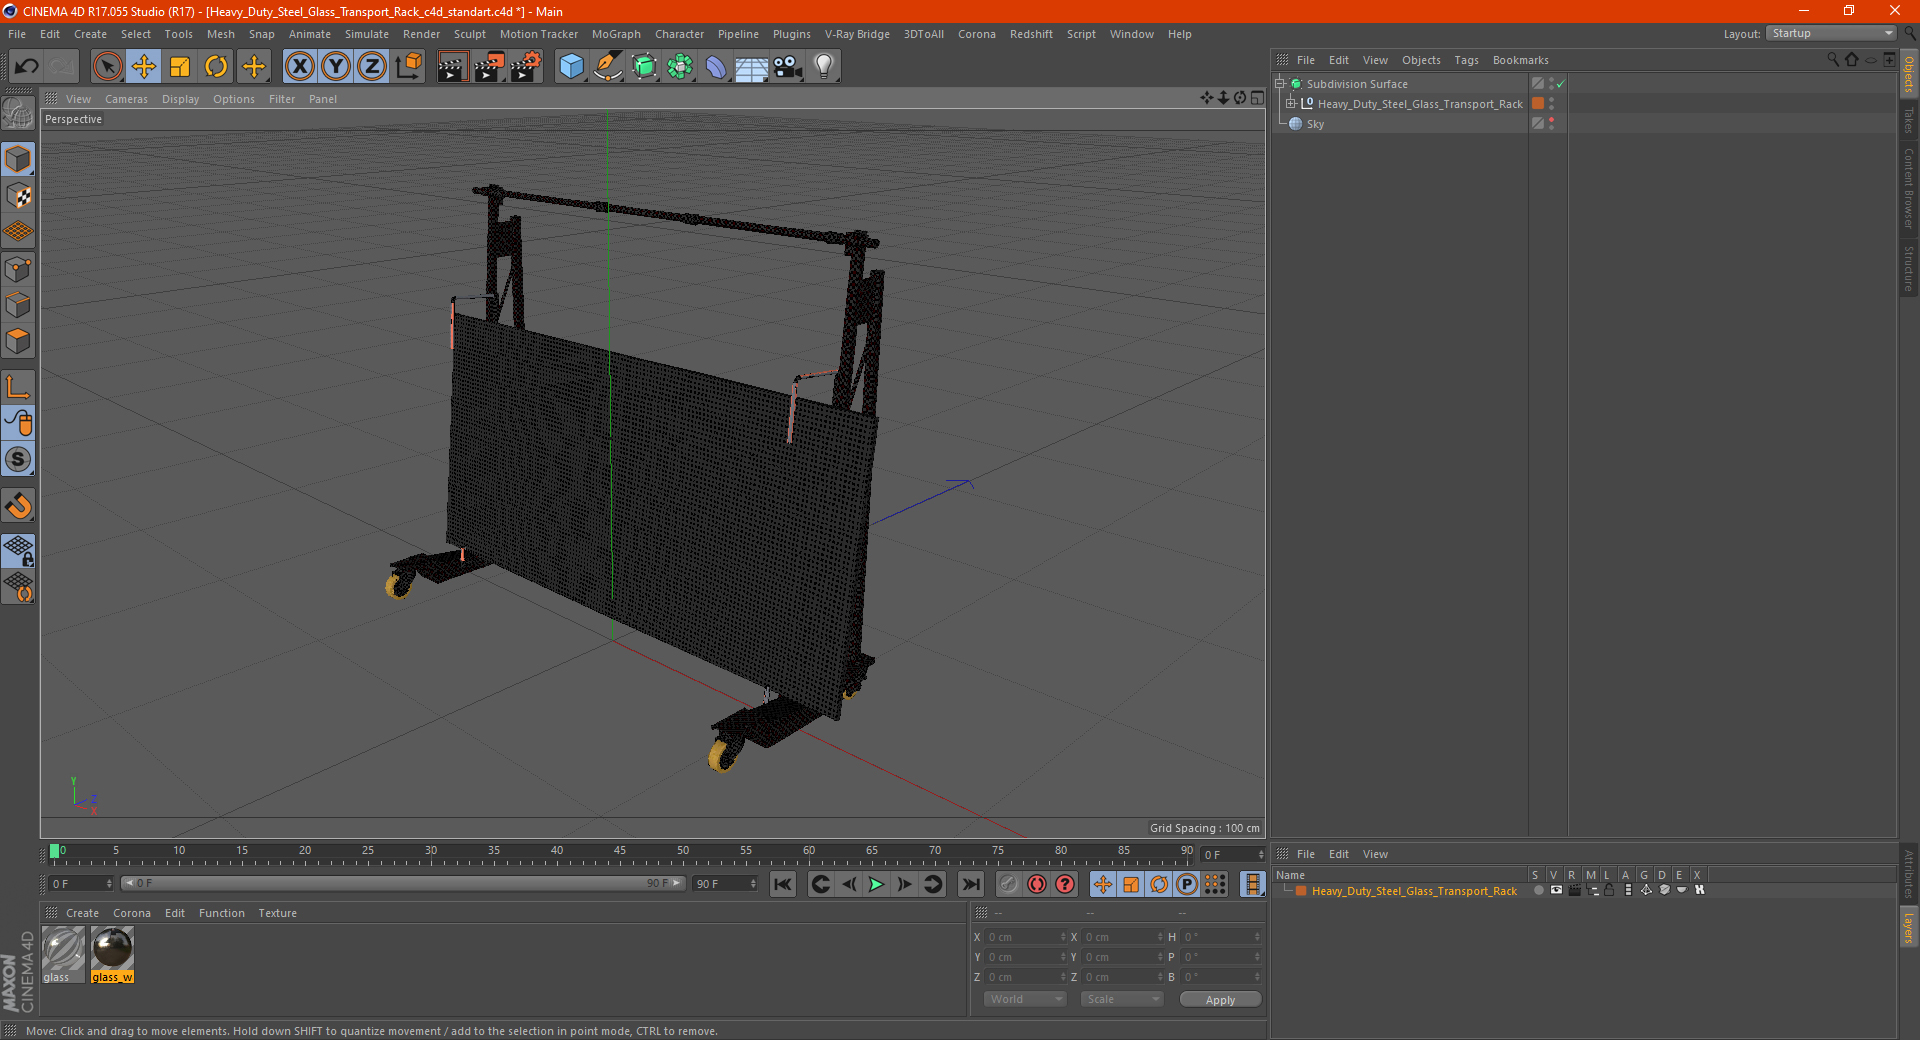Click the Heavy_Duty layer color swatch

click(1301, 891)
